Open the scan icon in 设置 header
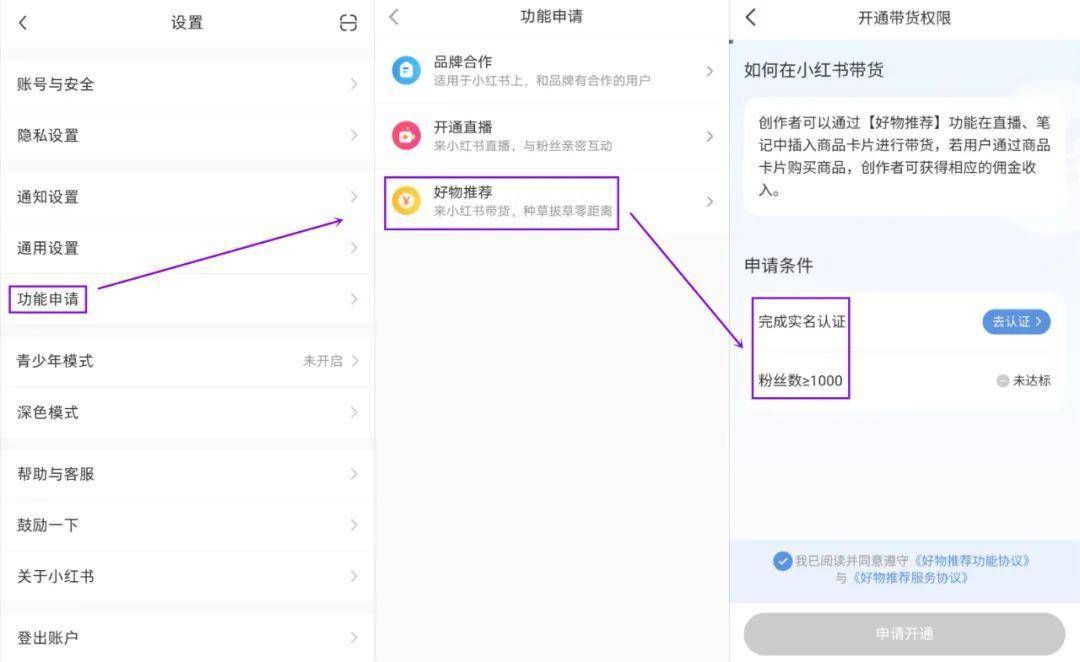Image resolution: width=1080 pixels, height=662 pixels. pos(349,23)
